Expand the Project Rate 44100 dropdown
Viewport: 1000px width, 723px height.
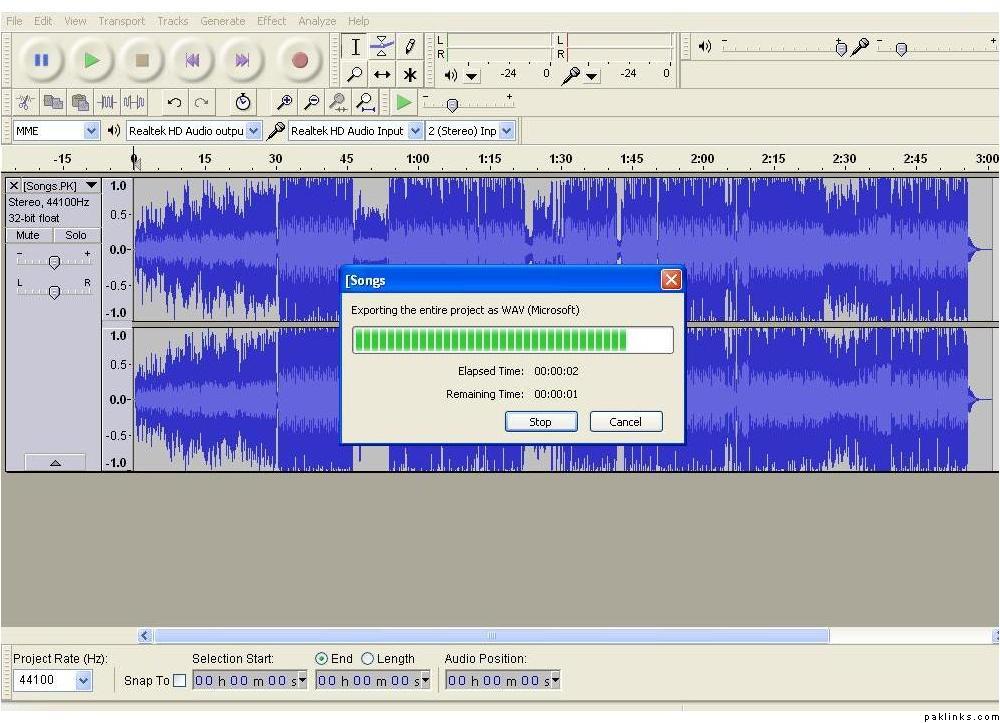(83, 681)
